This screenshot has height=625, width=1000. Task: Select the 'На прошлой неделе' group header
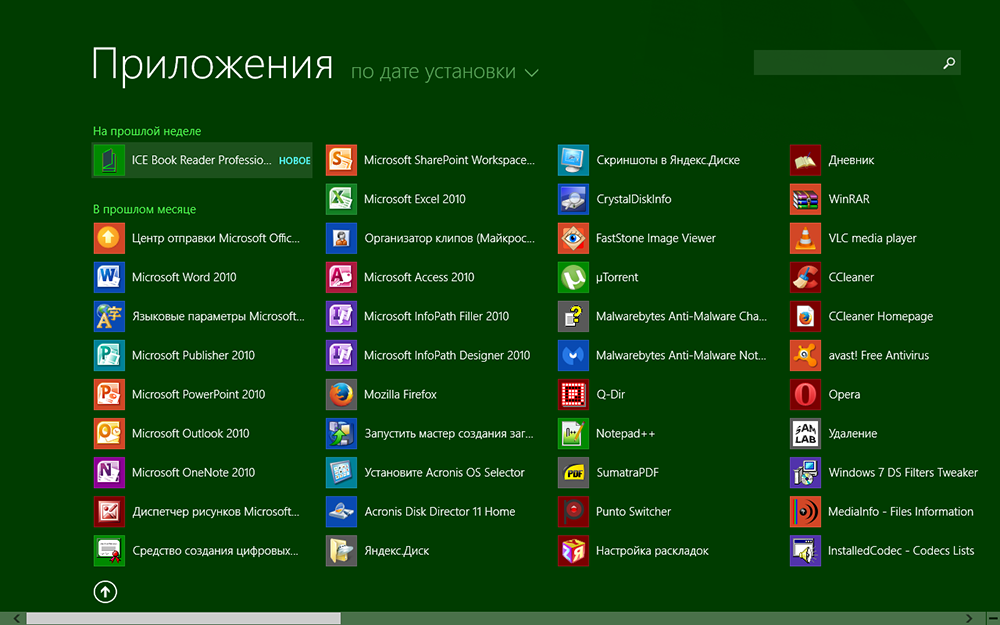click(x=147, y=131)
